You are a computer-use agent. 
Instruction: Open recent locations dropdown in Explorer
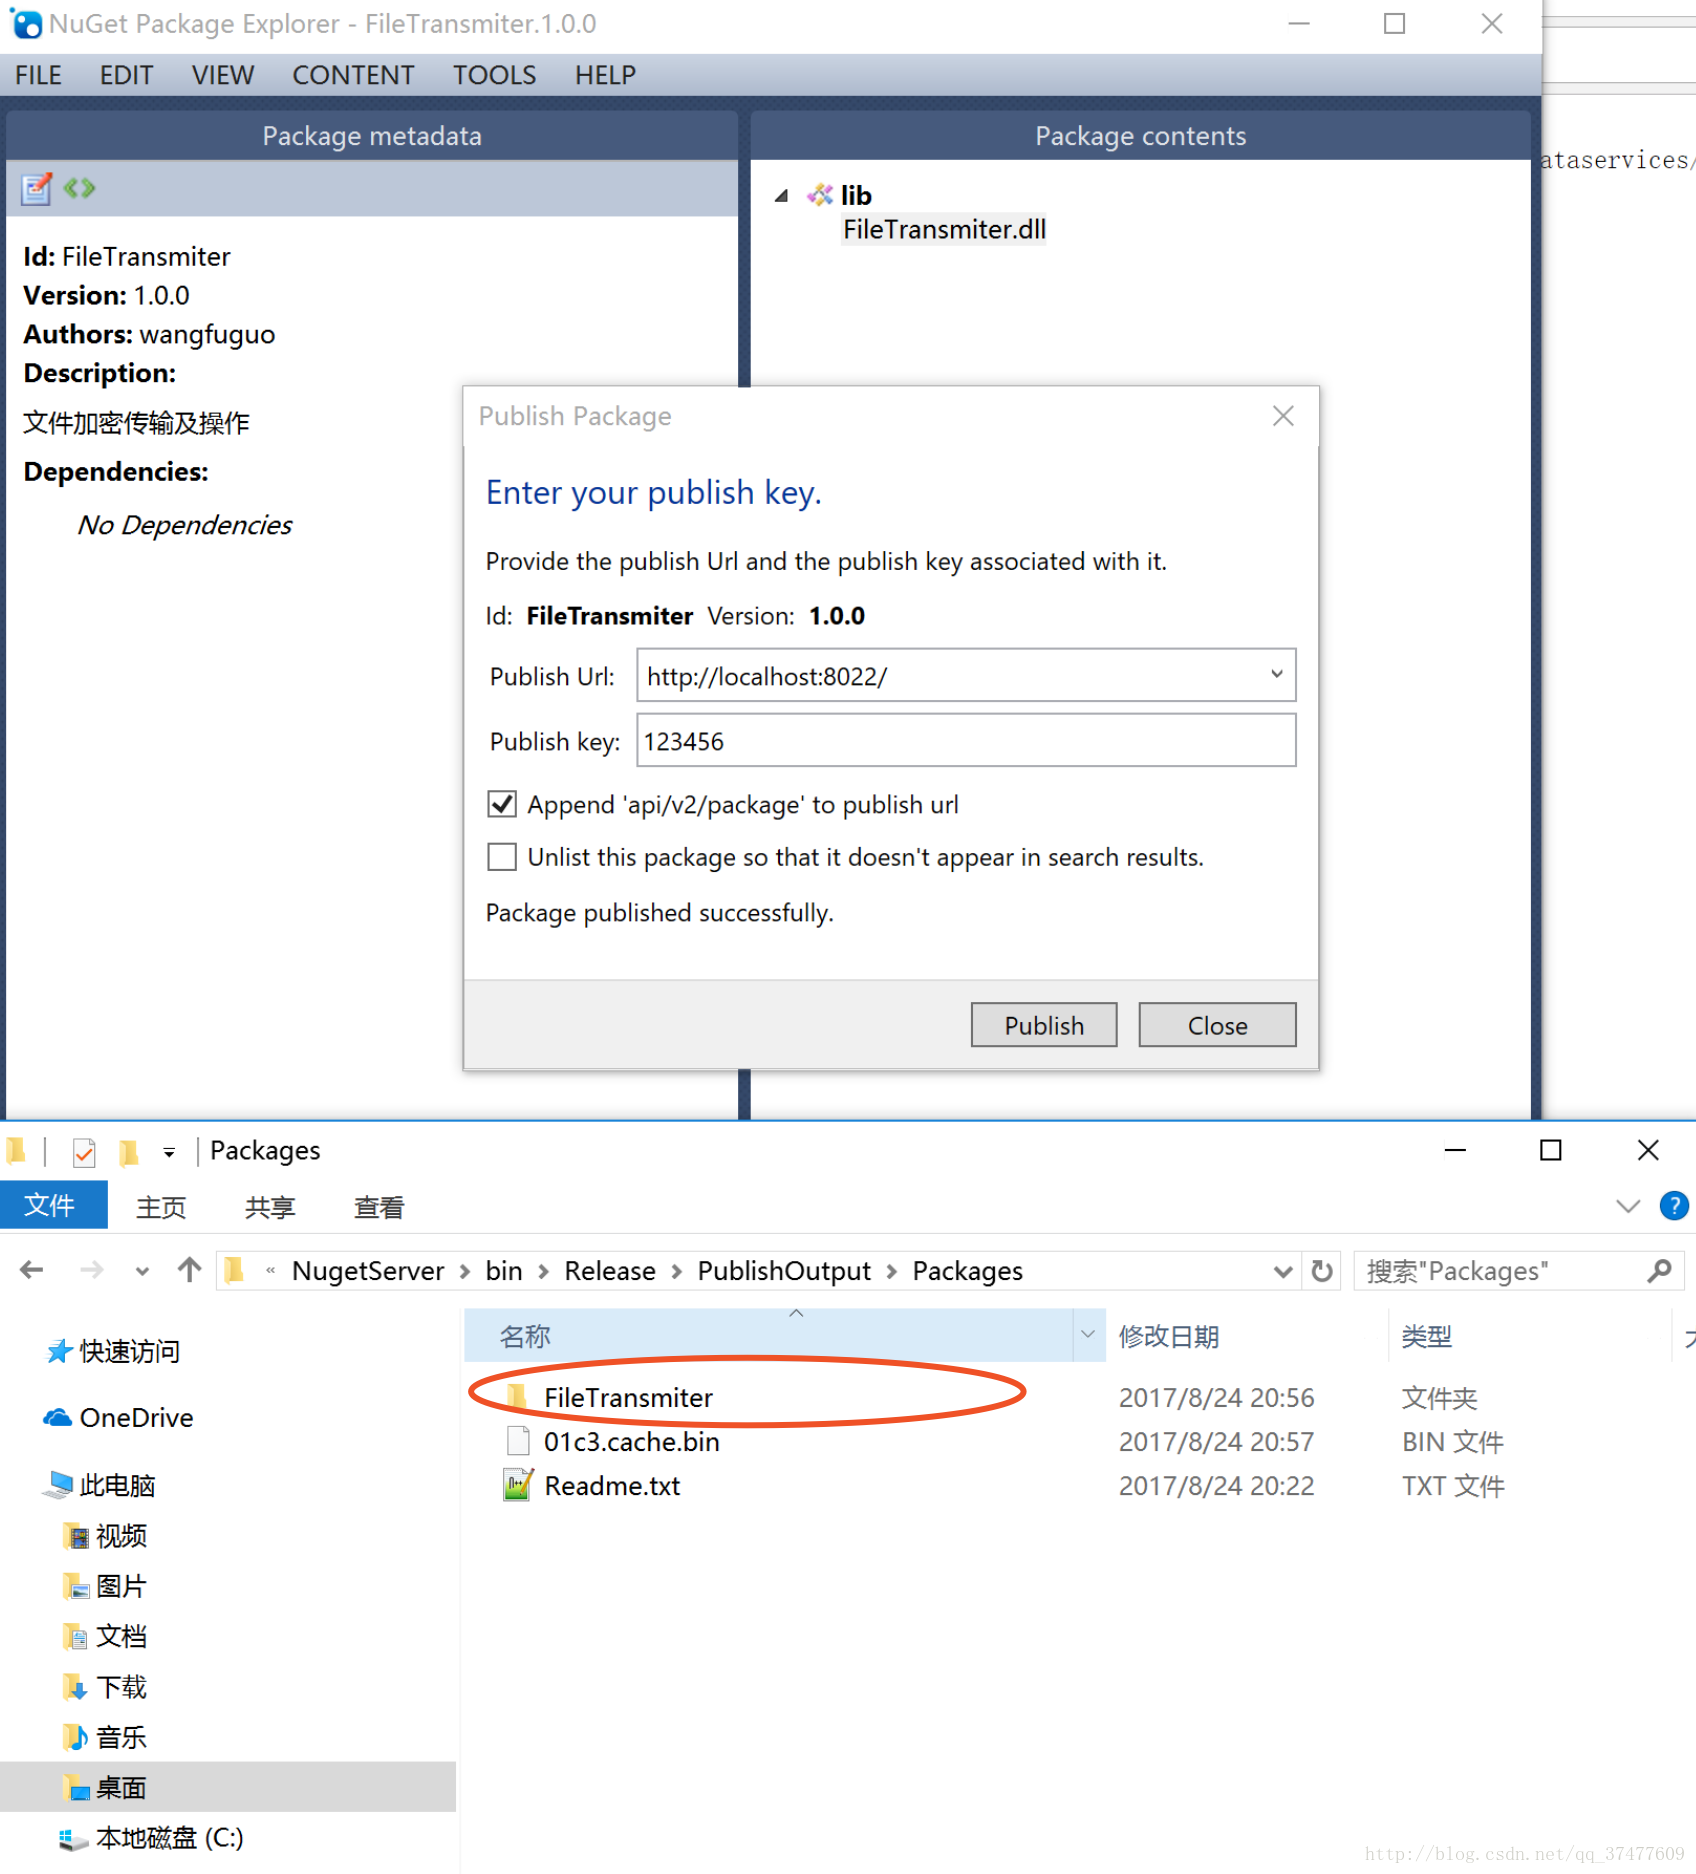[142, 1271]
